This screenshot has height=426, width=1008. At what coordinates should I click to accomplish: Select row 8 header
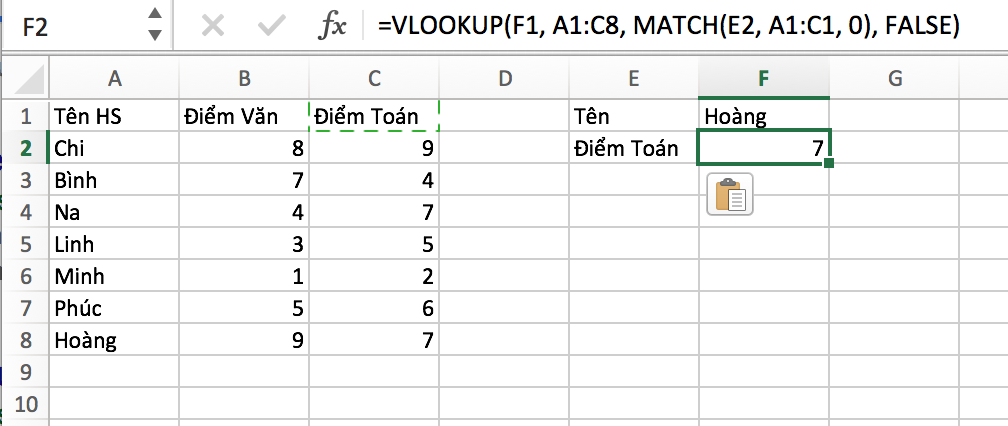tap(26, 340)
